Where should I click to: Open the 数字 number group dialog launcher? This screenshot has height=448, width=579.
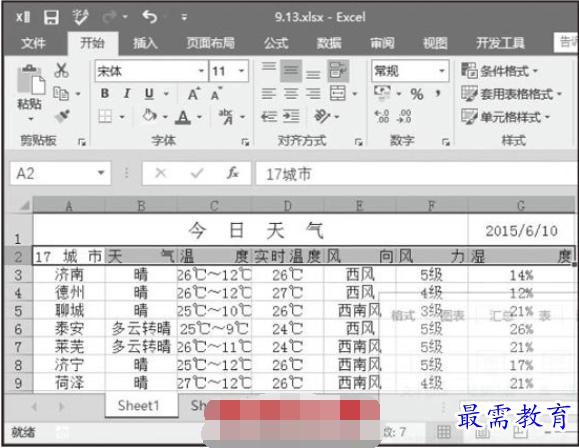pos(446,142)
